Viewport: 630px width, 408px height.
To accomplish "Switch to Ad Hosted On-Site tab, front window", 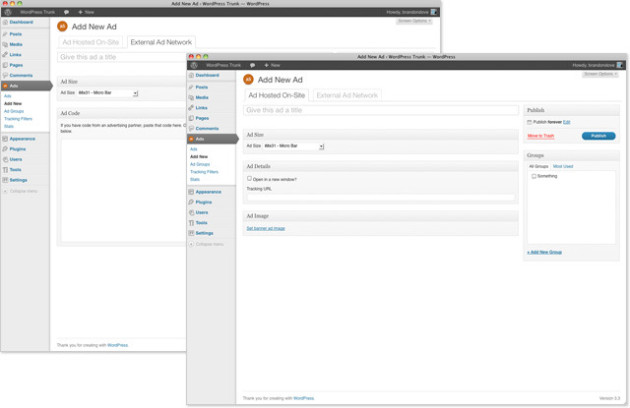I will tap(277, 95).
